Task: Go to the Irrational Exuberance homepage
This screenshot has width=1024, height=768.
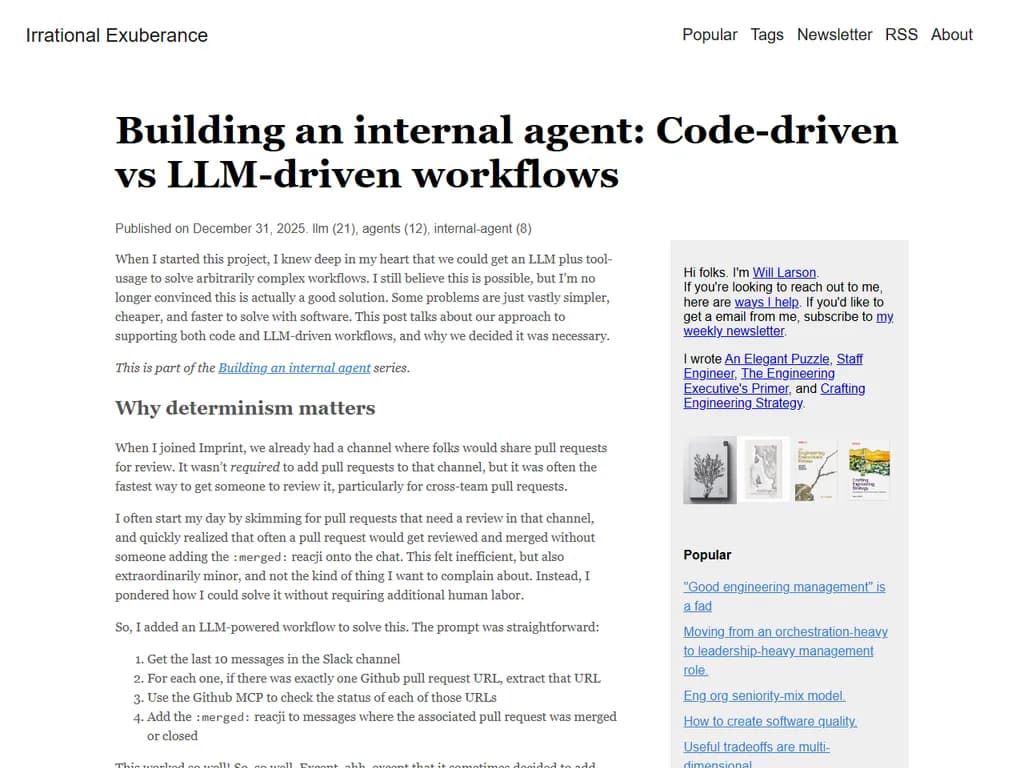Action: click(x=116, y=35)
